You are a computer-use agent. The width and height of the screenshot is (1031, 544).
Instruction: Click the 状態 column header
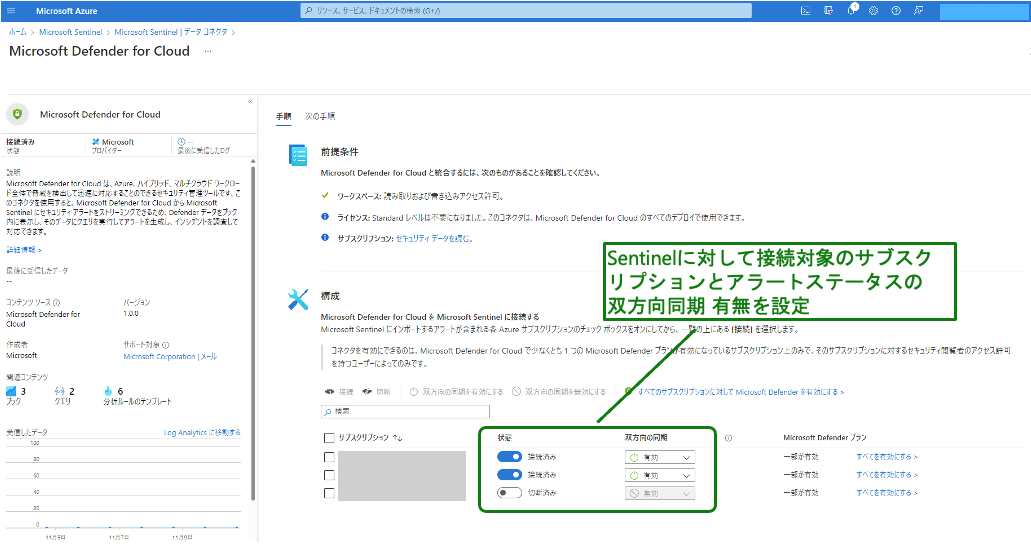(504, 437)
